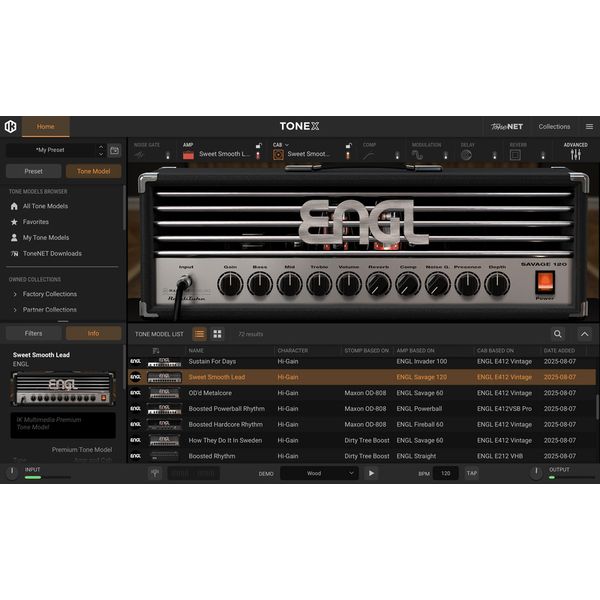Play the demo loop
Viewport: 600px width, 600px height.
pos(371,473)
